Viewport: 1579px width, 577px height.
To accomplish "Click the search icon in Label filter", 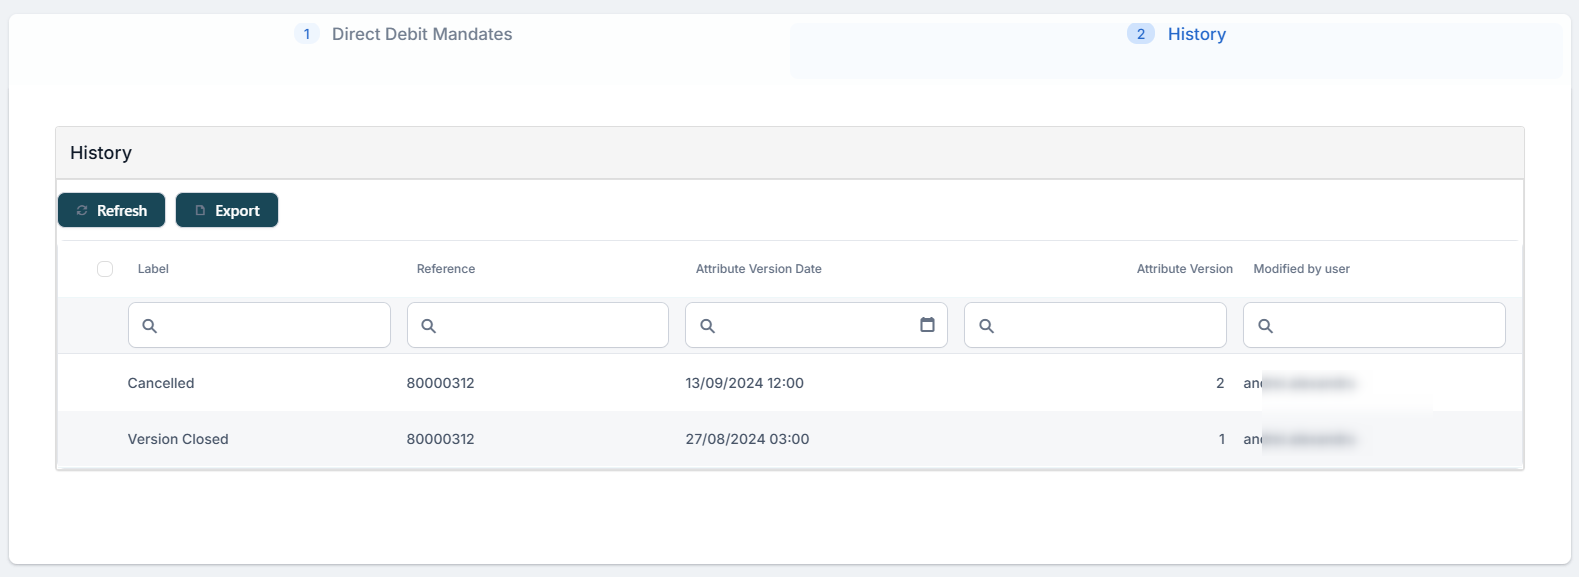I will tap(150, 326).
